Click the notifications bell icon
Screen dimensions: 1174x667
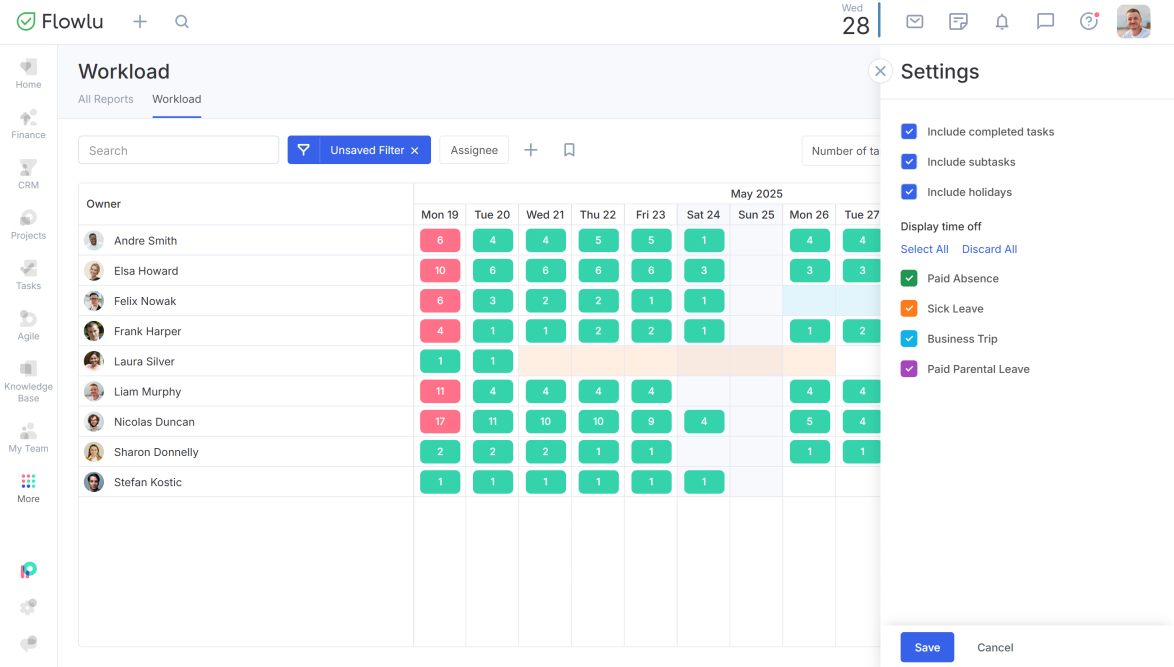click(1002, 21)
